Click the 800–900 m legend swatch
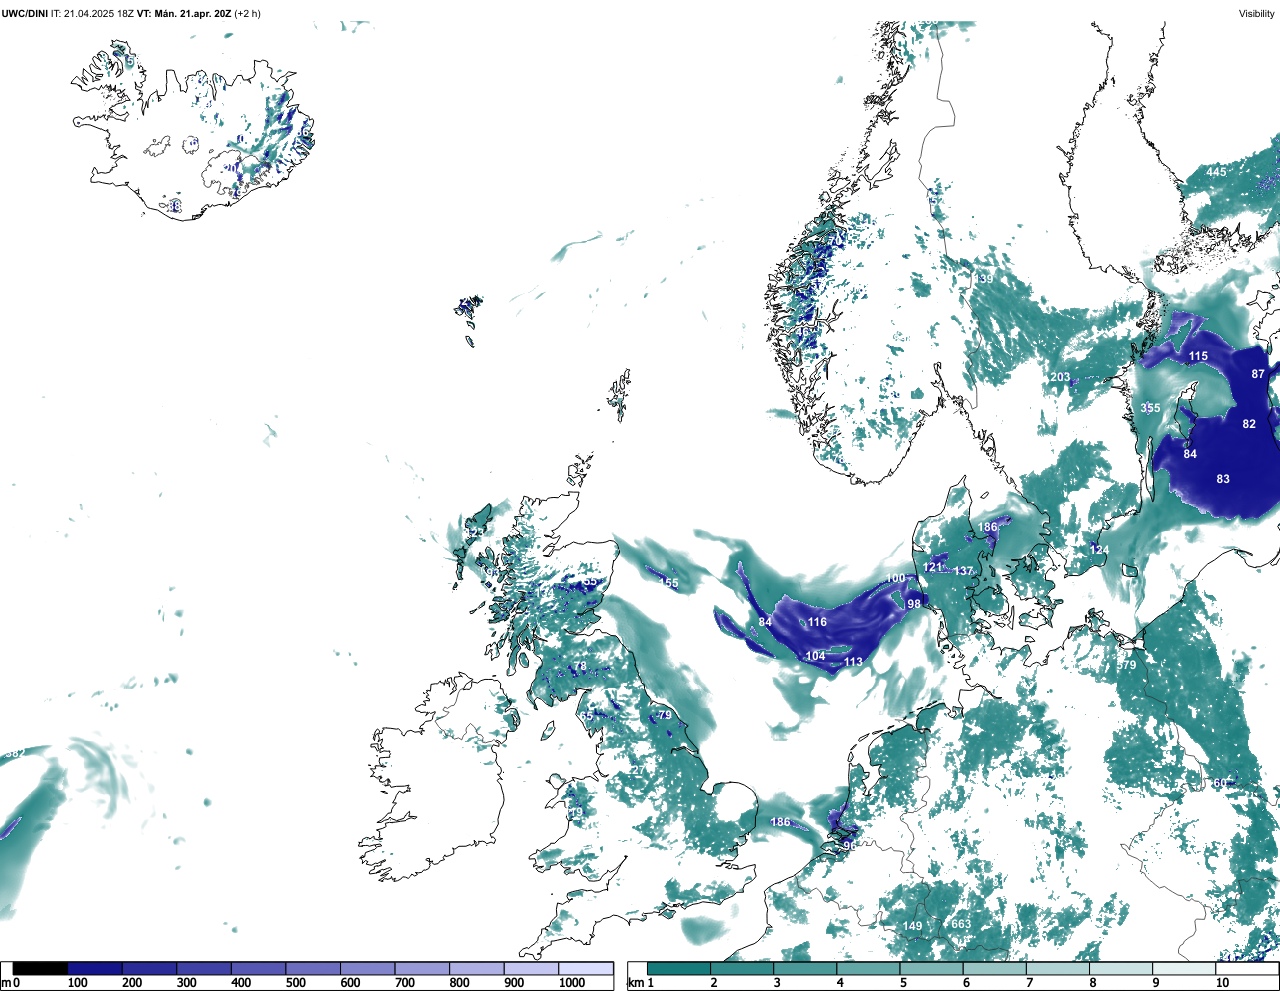This screenshot has width=1280, height=991. pos(477,969)
